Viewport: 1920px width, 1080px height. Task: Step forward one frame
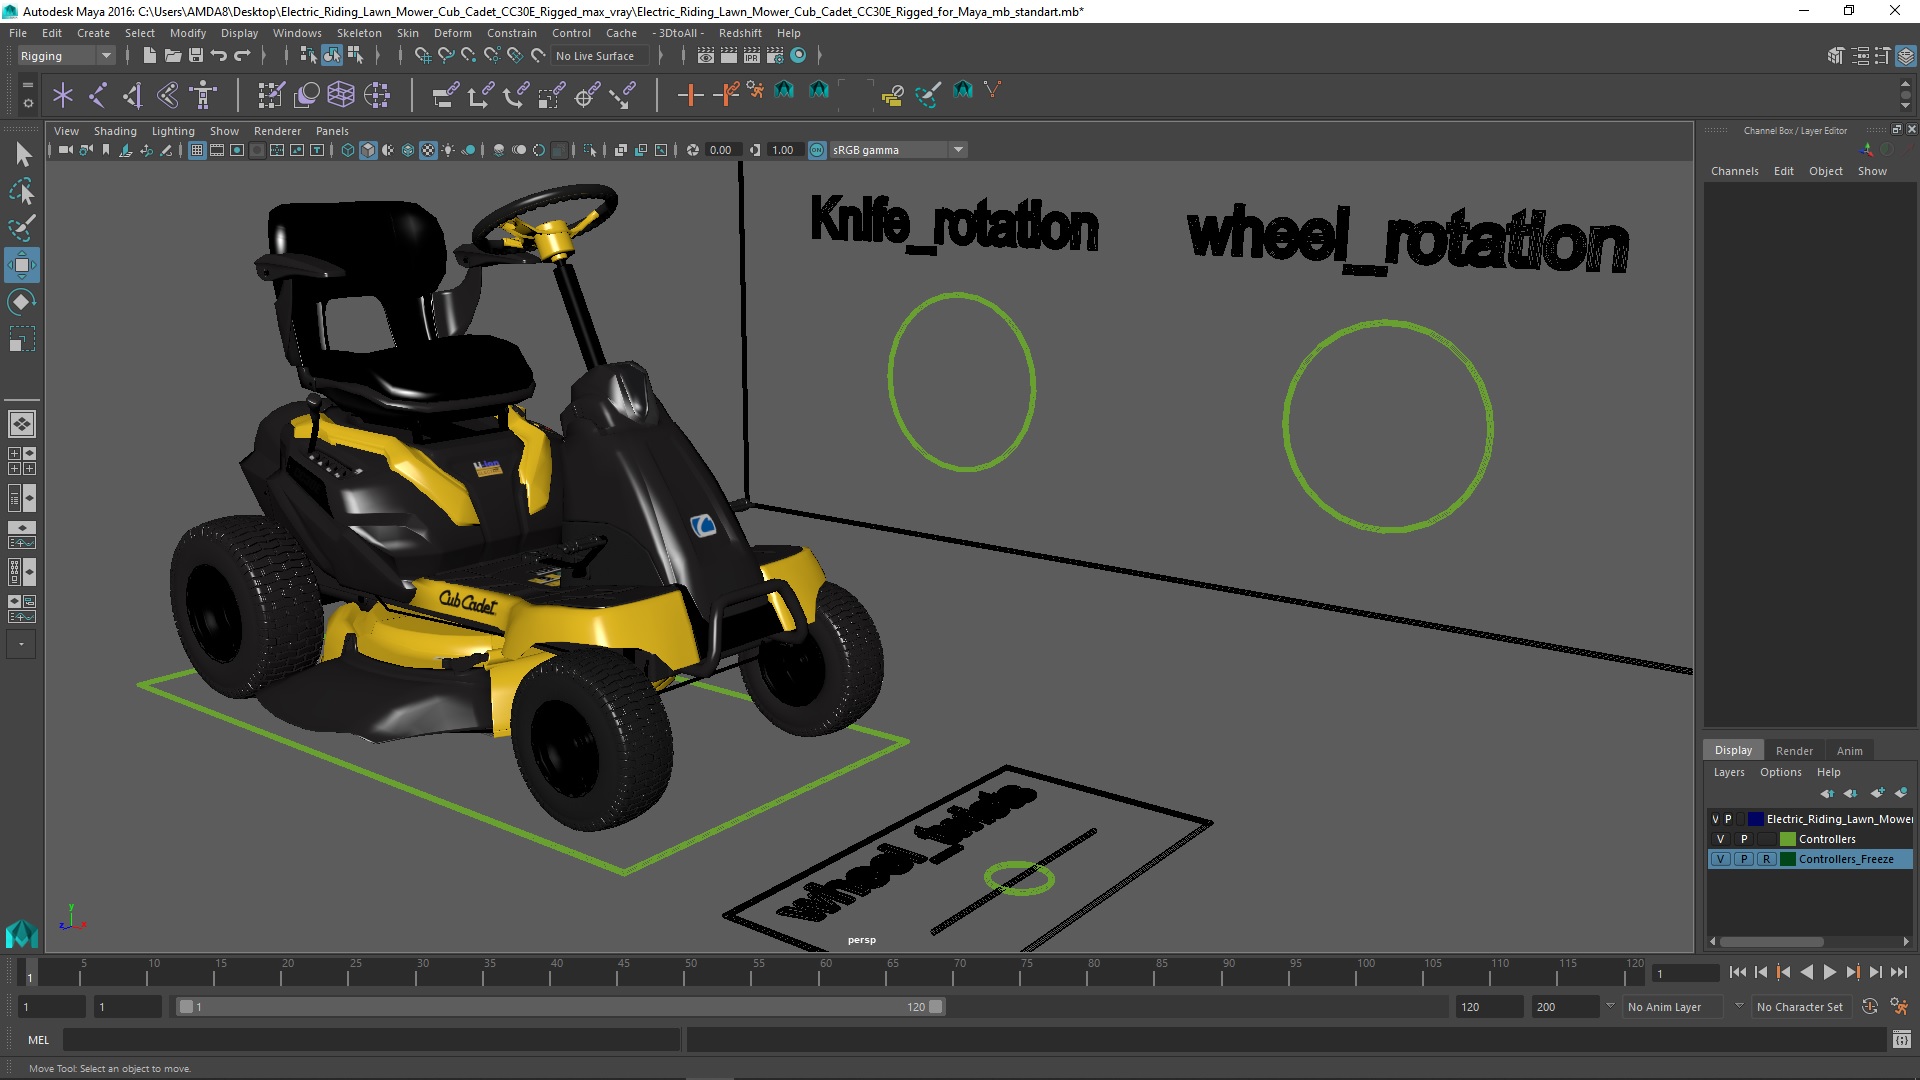pos(1875,972)
